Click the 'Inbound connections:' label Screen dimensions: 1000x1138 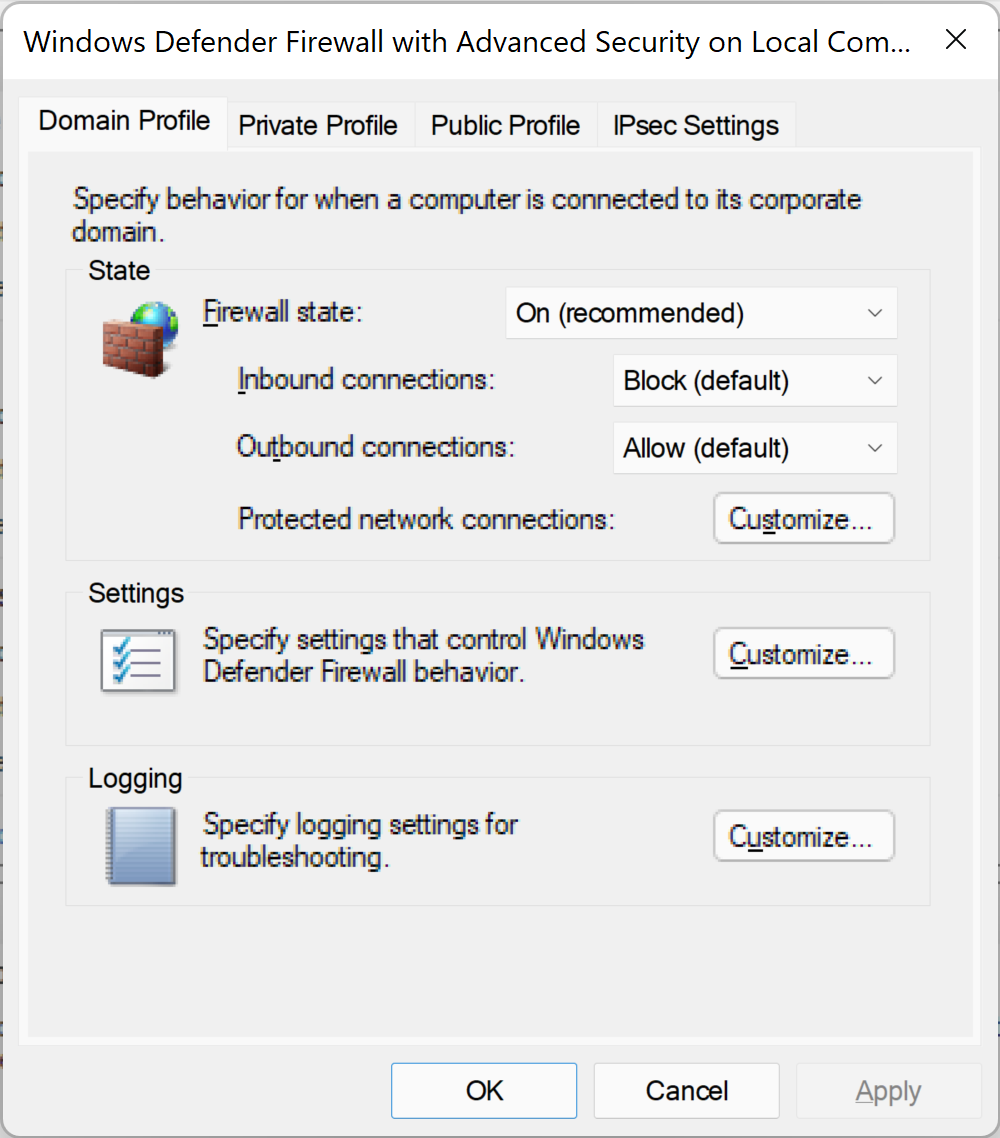(366, 380)
